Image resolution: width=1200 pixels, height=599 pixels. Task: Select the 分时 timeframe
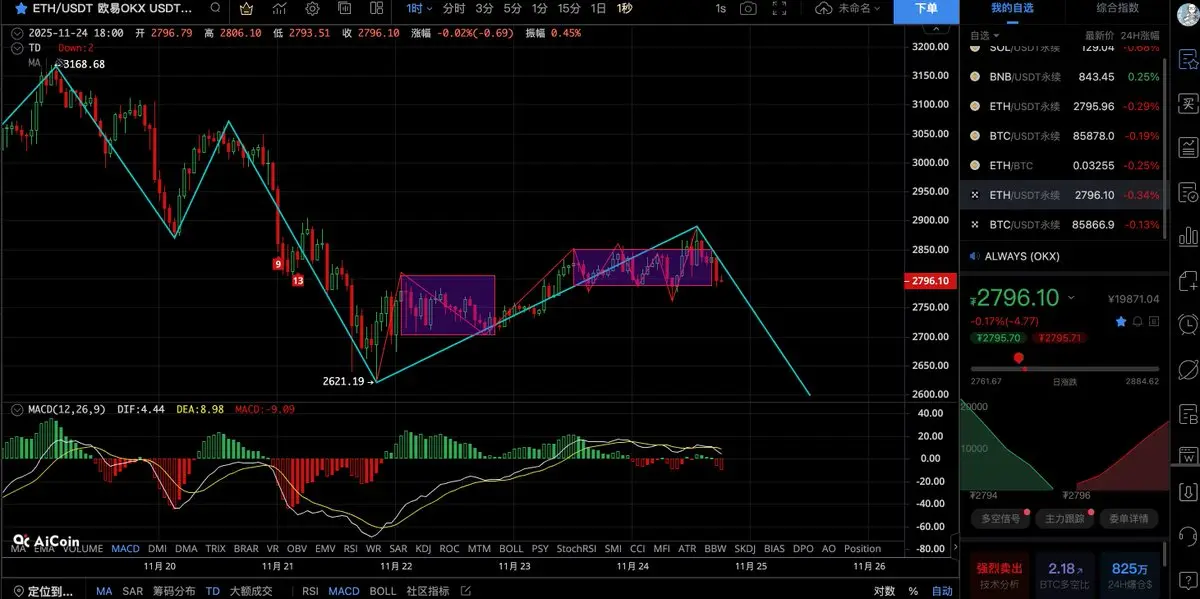coord(453,8)
